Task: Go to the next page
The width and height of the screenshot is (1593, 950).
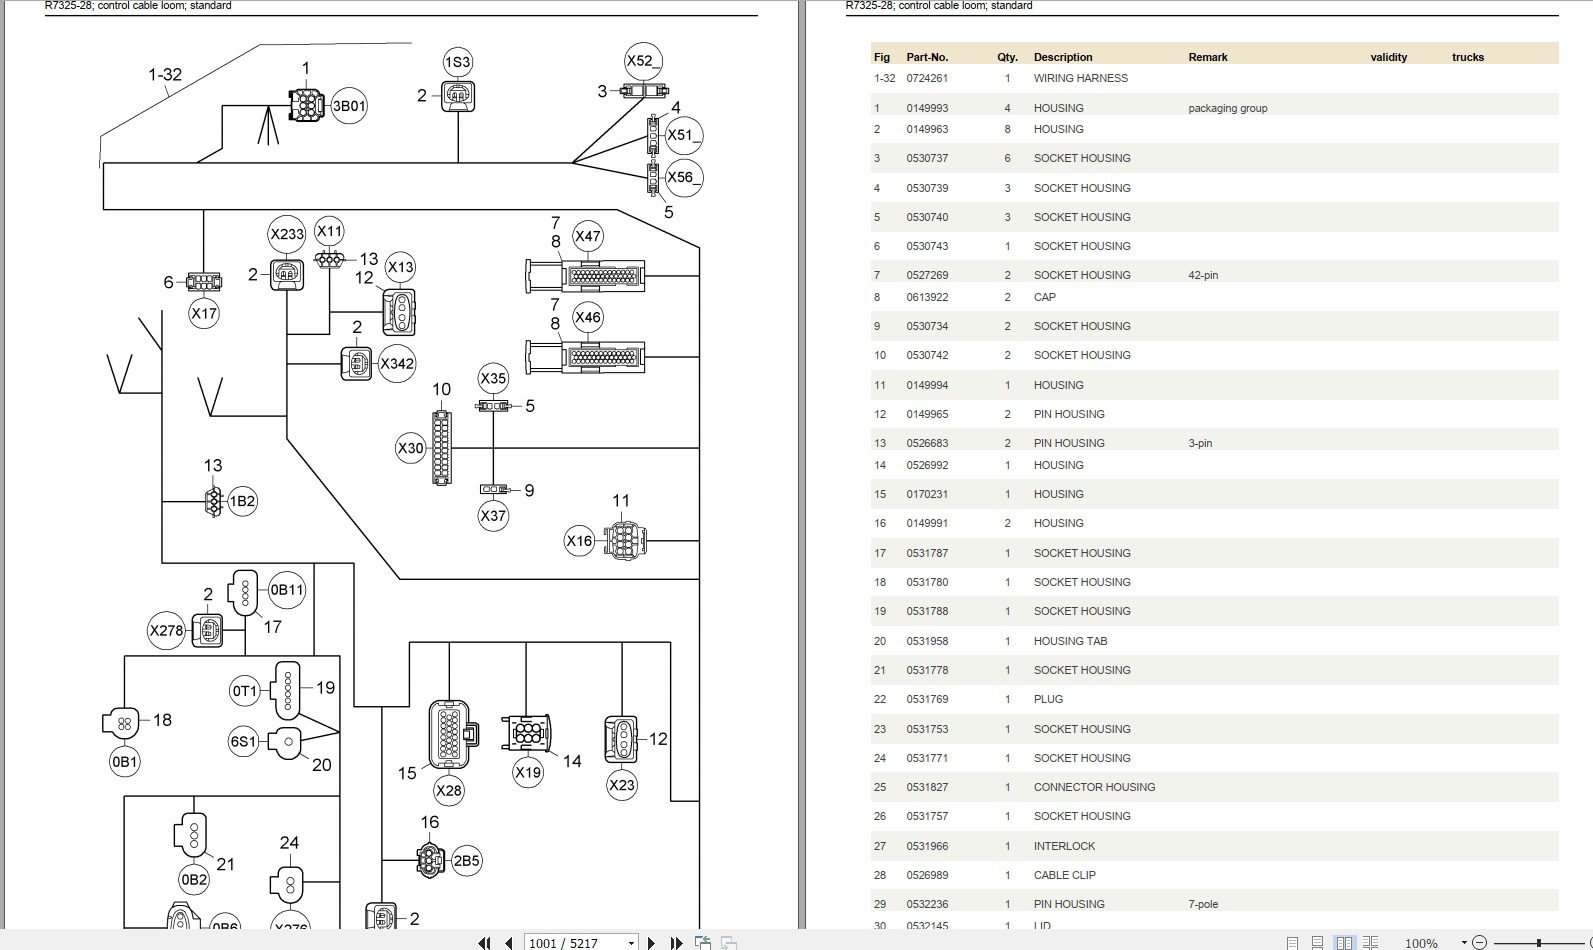Action: [652, 942]
